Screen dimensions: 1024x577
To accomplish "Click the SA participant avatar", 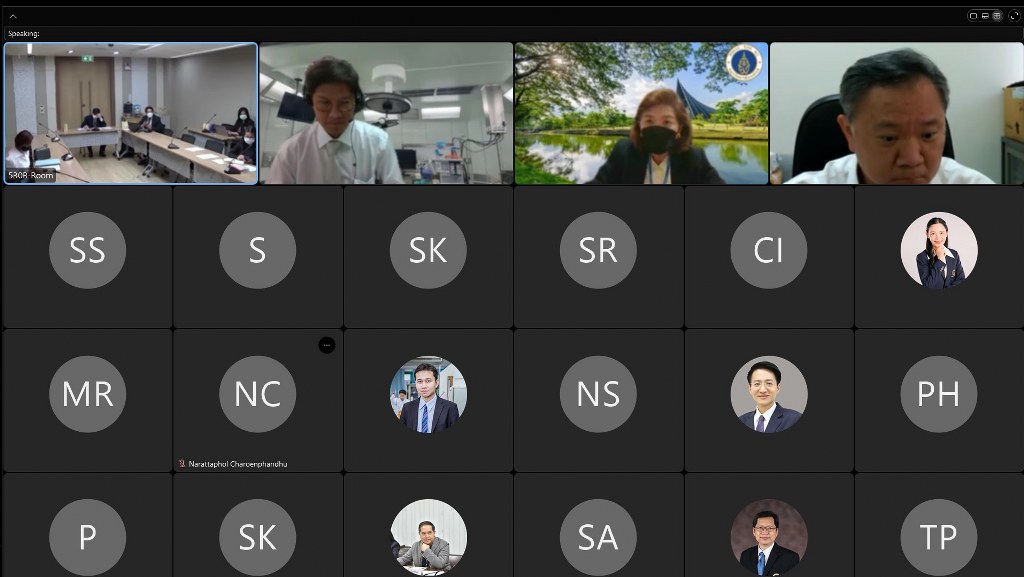I will pos(598,537).
